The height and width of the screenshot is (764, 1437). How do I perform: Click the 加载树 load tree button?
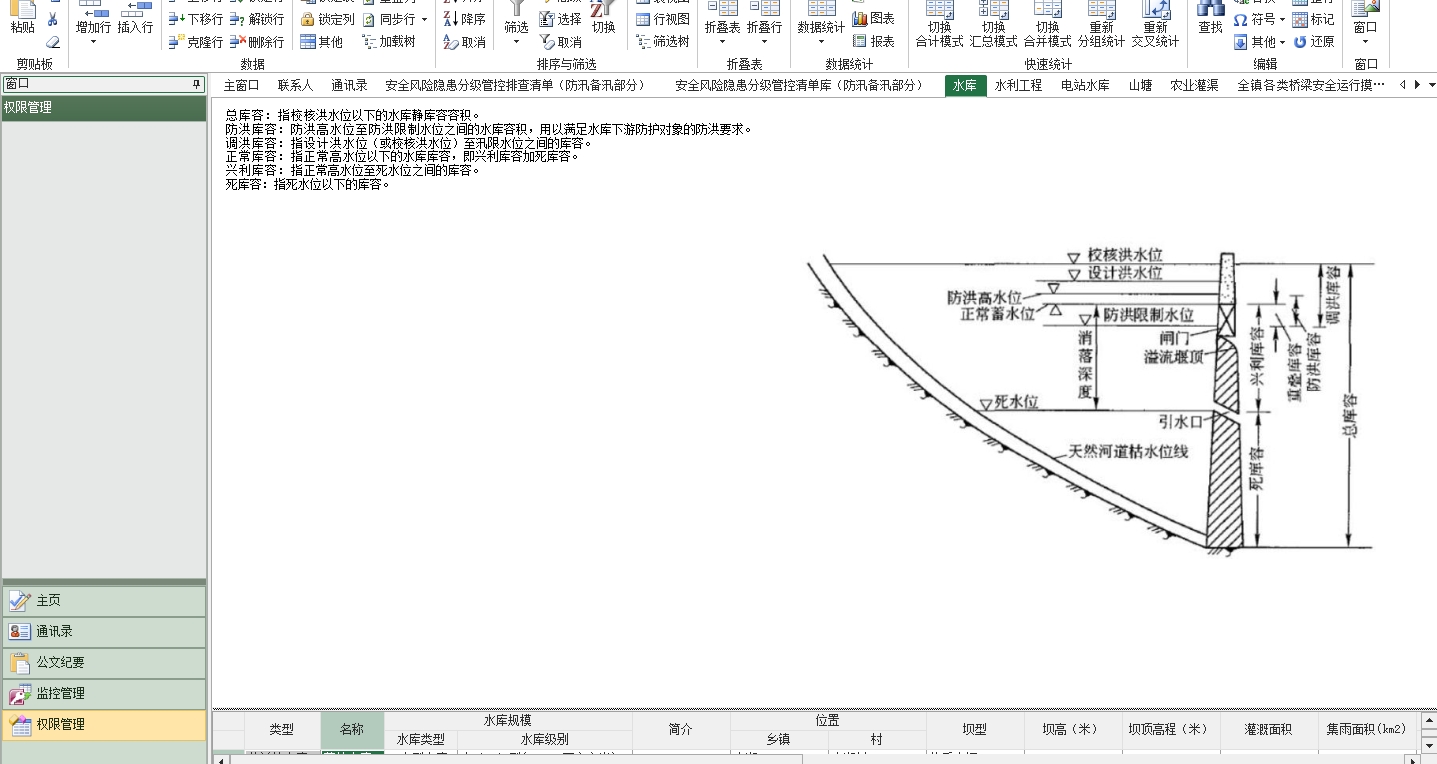click(x=388, y=42)
